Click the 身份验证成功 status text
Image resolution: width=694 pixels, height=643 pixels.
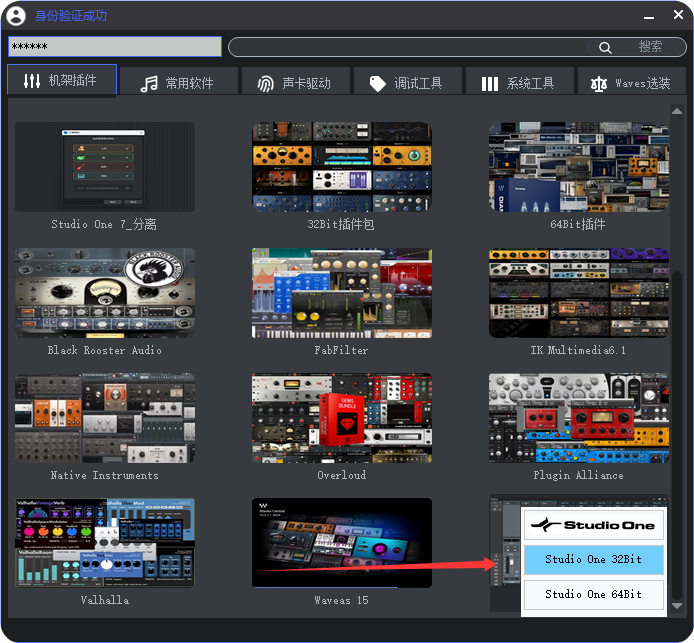[x=71, y=16]
